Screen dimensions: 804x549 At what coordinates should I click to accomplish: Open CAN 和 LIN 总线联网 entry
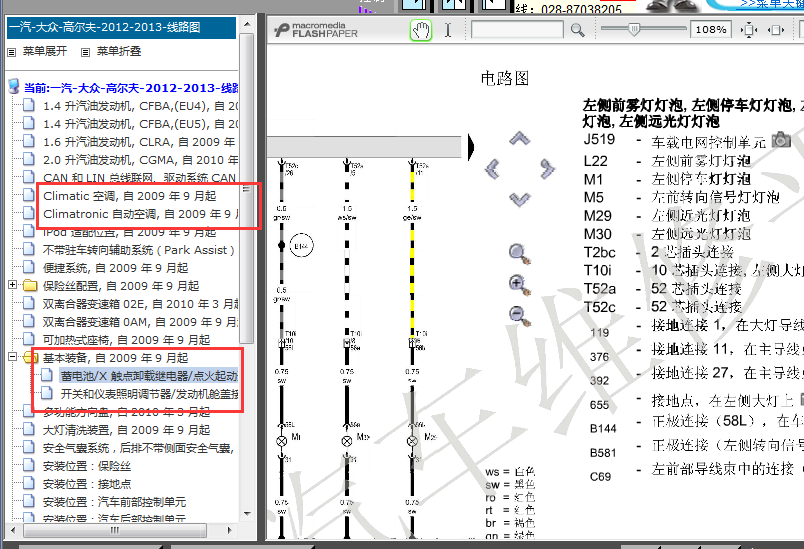[139, 178]
